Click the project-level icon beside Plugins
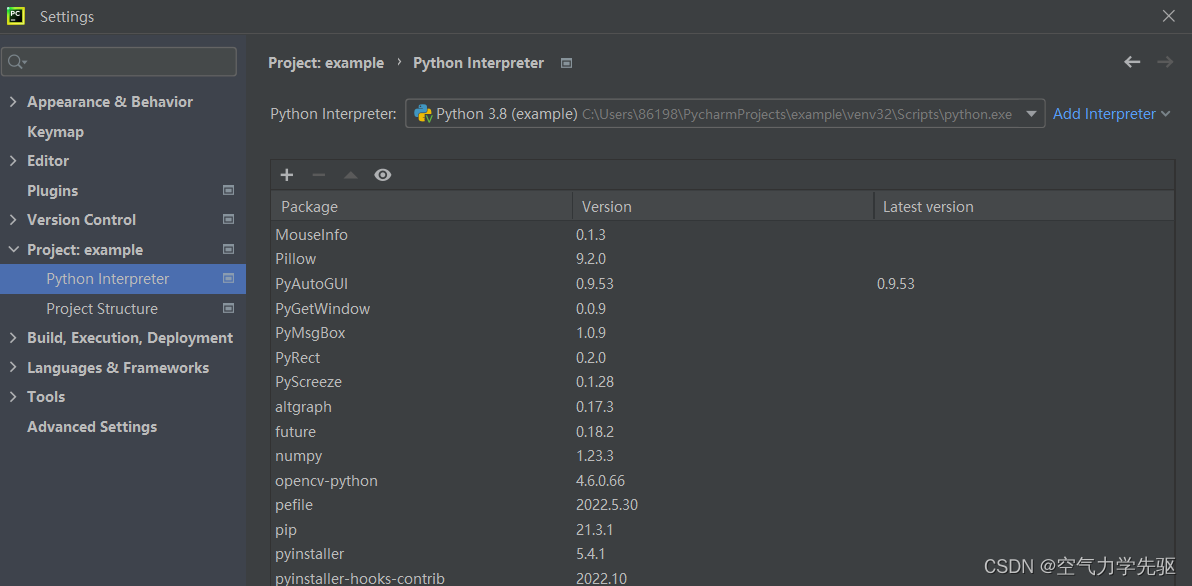The image size is (1192, 586). tap(228, 190)
